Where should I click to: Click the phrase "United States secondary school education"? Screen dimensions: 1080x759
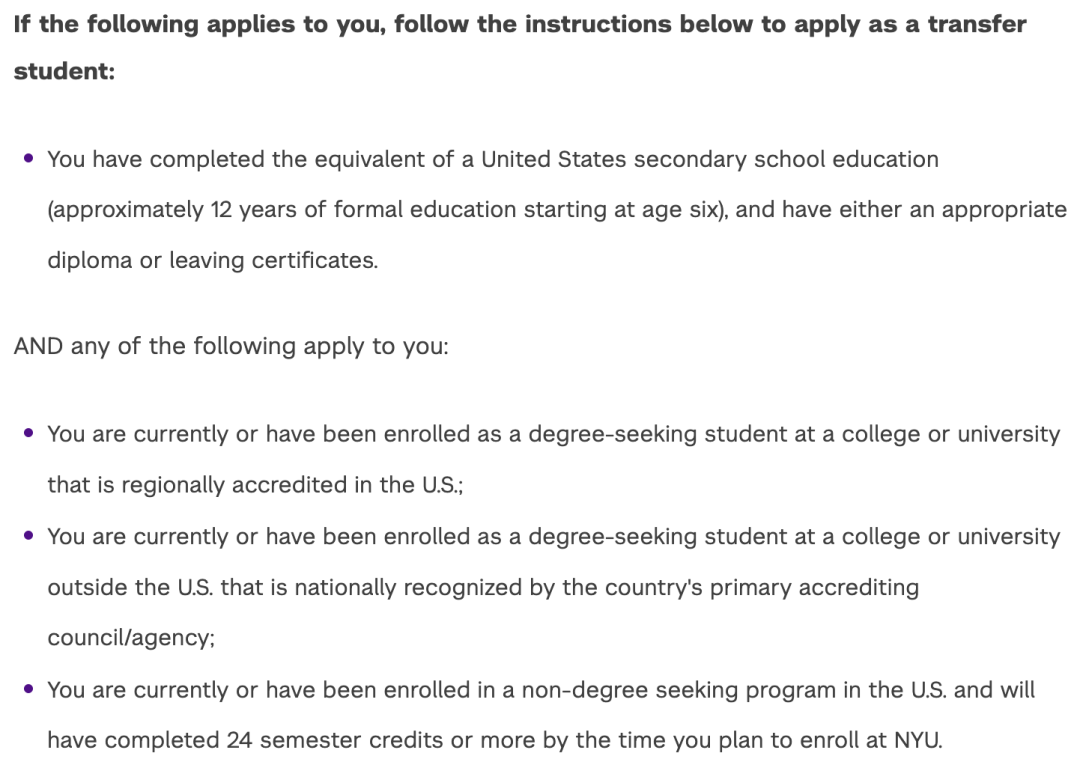709,159
